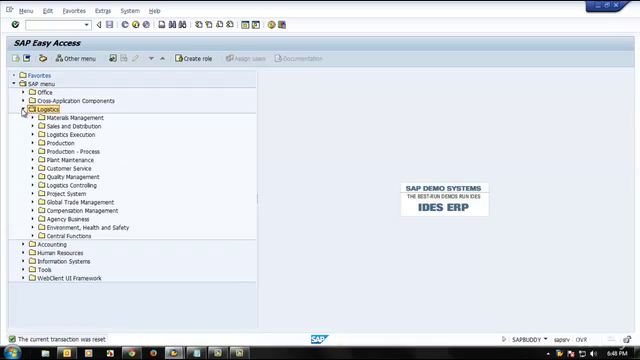
Task: Click the SAP Business Workplace icon
Action: click(x=43, y=58)
